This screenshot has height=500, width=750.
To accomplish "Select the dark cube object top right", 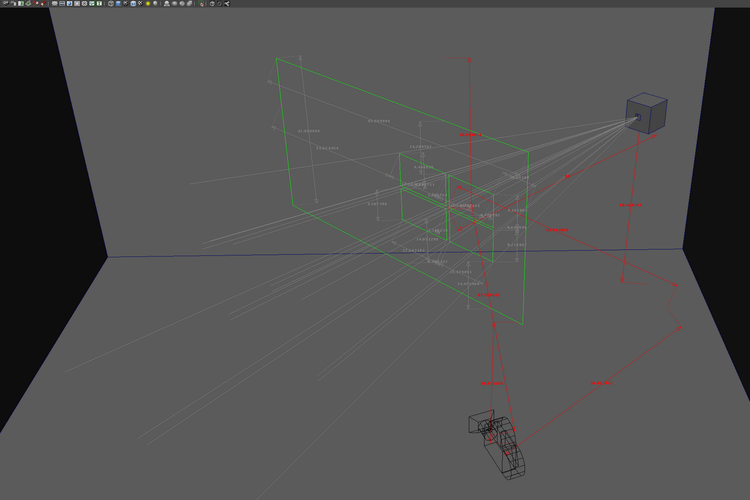I will click(646, 113).
